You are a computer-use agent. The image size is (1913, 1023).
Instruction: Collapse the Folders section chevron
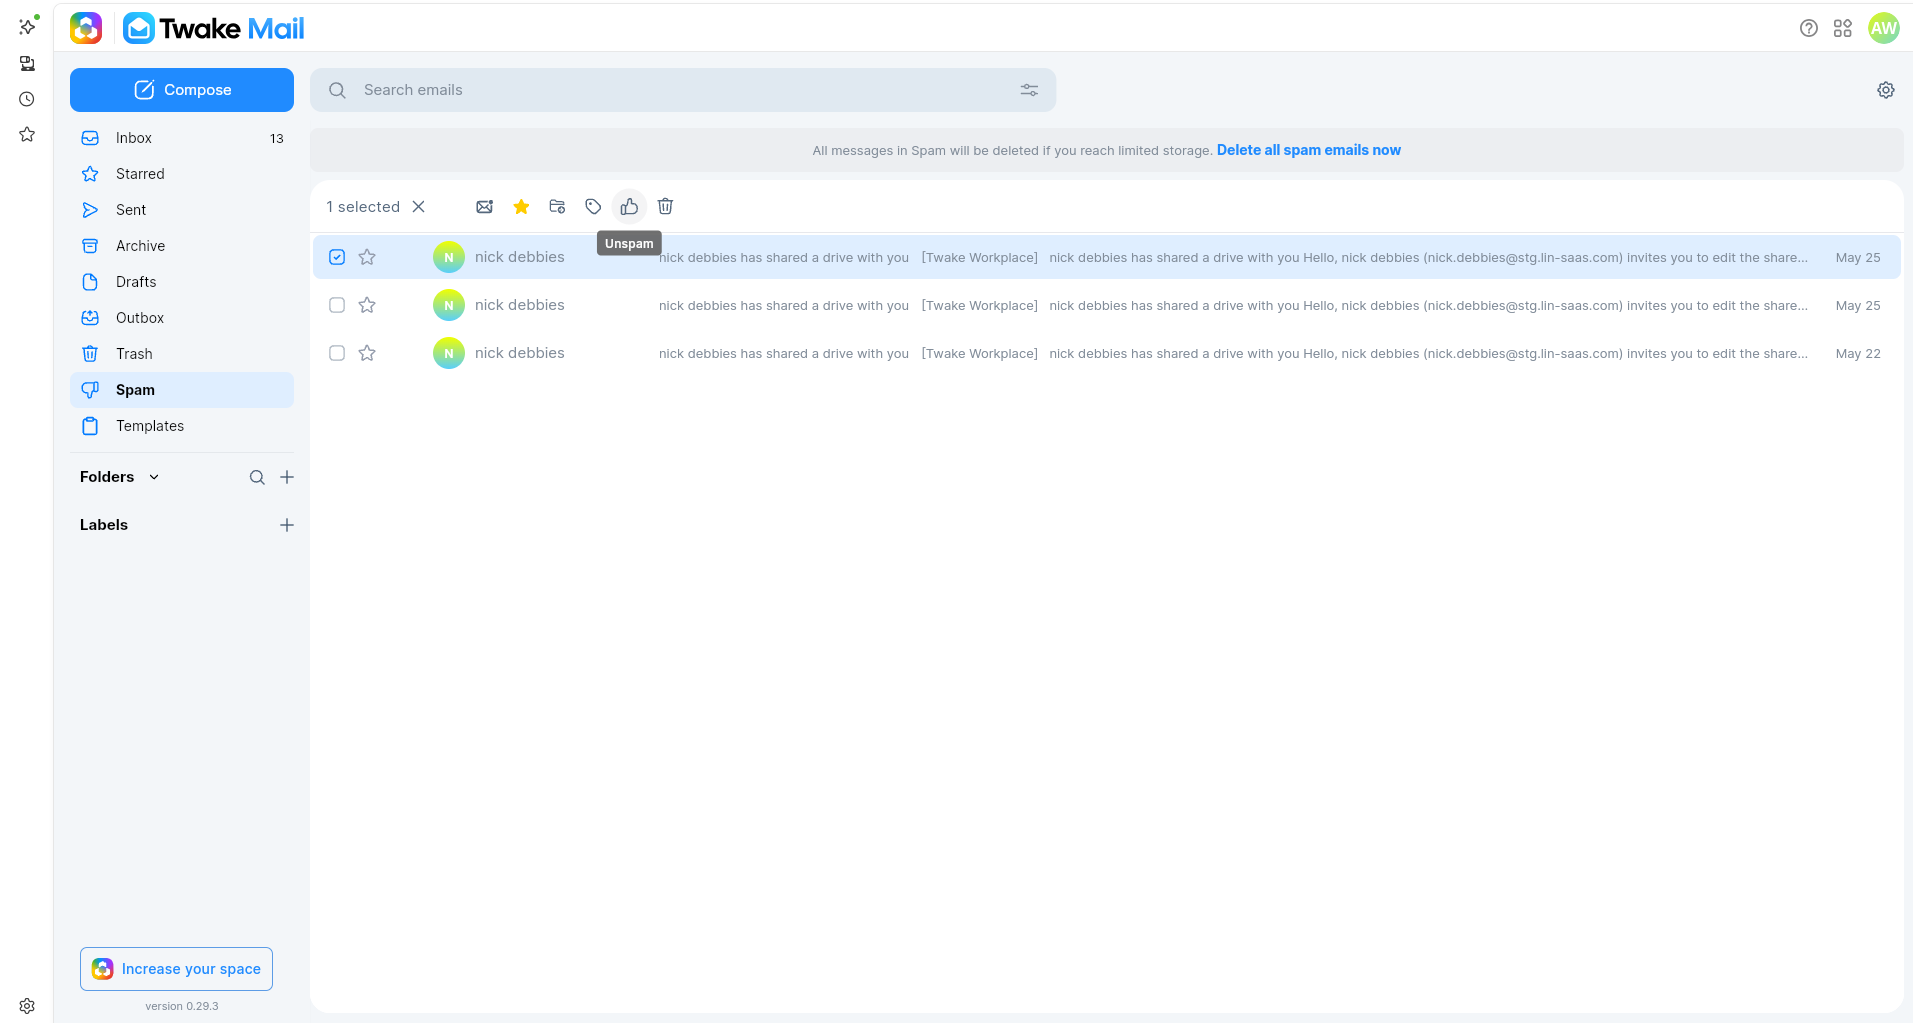[154, 477]
